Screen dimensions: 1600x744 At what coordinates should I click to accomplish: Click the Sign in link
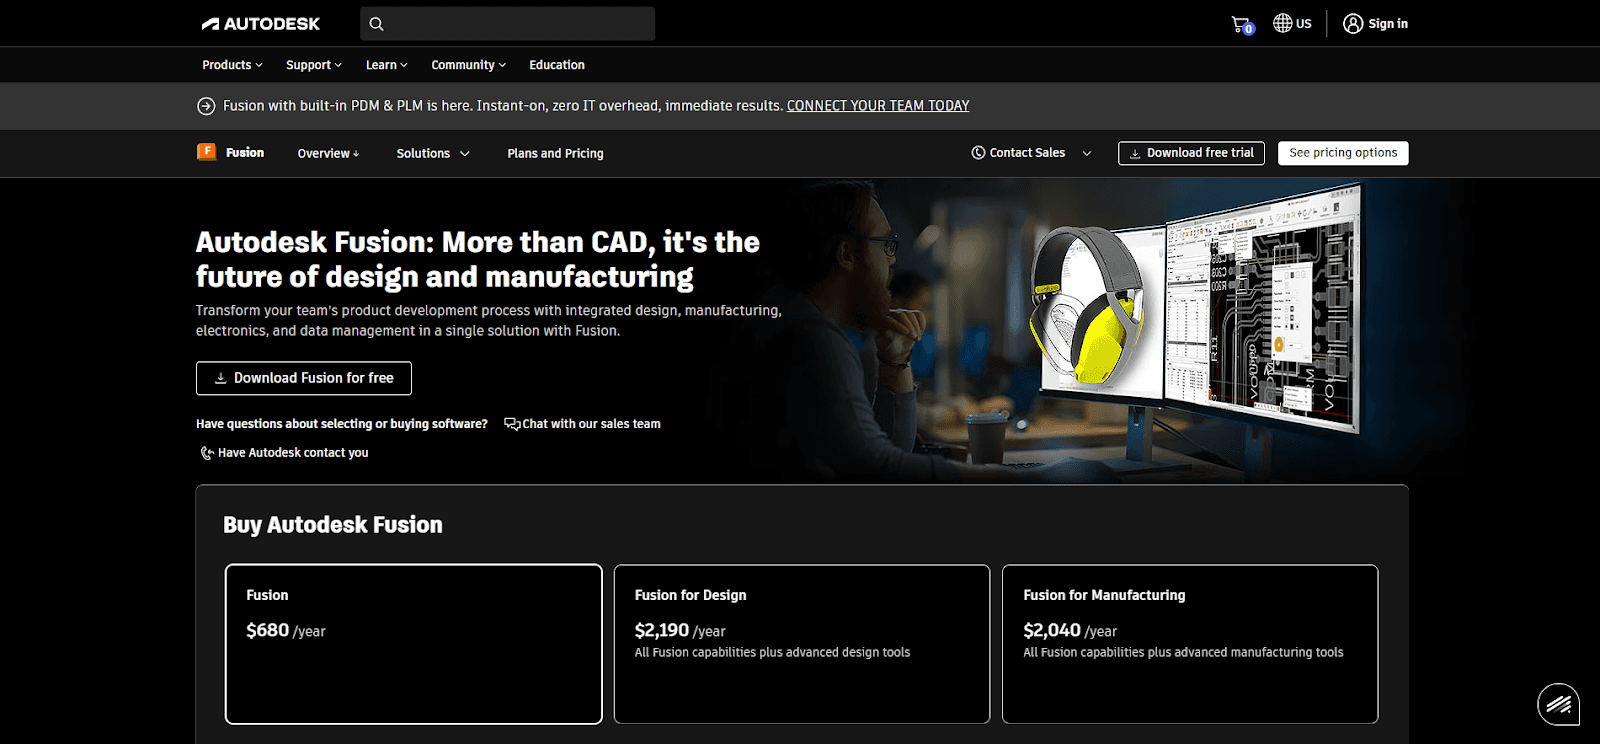[1388, 24]
